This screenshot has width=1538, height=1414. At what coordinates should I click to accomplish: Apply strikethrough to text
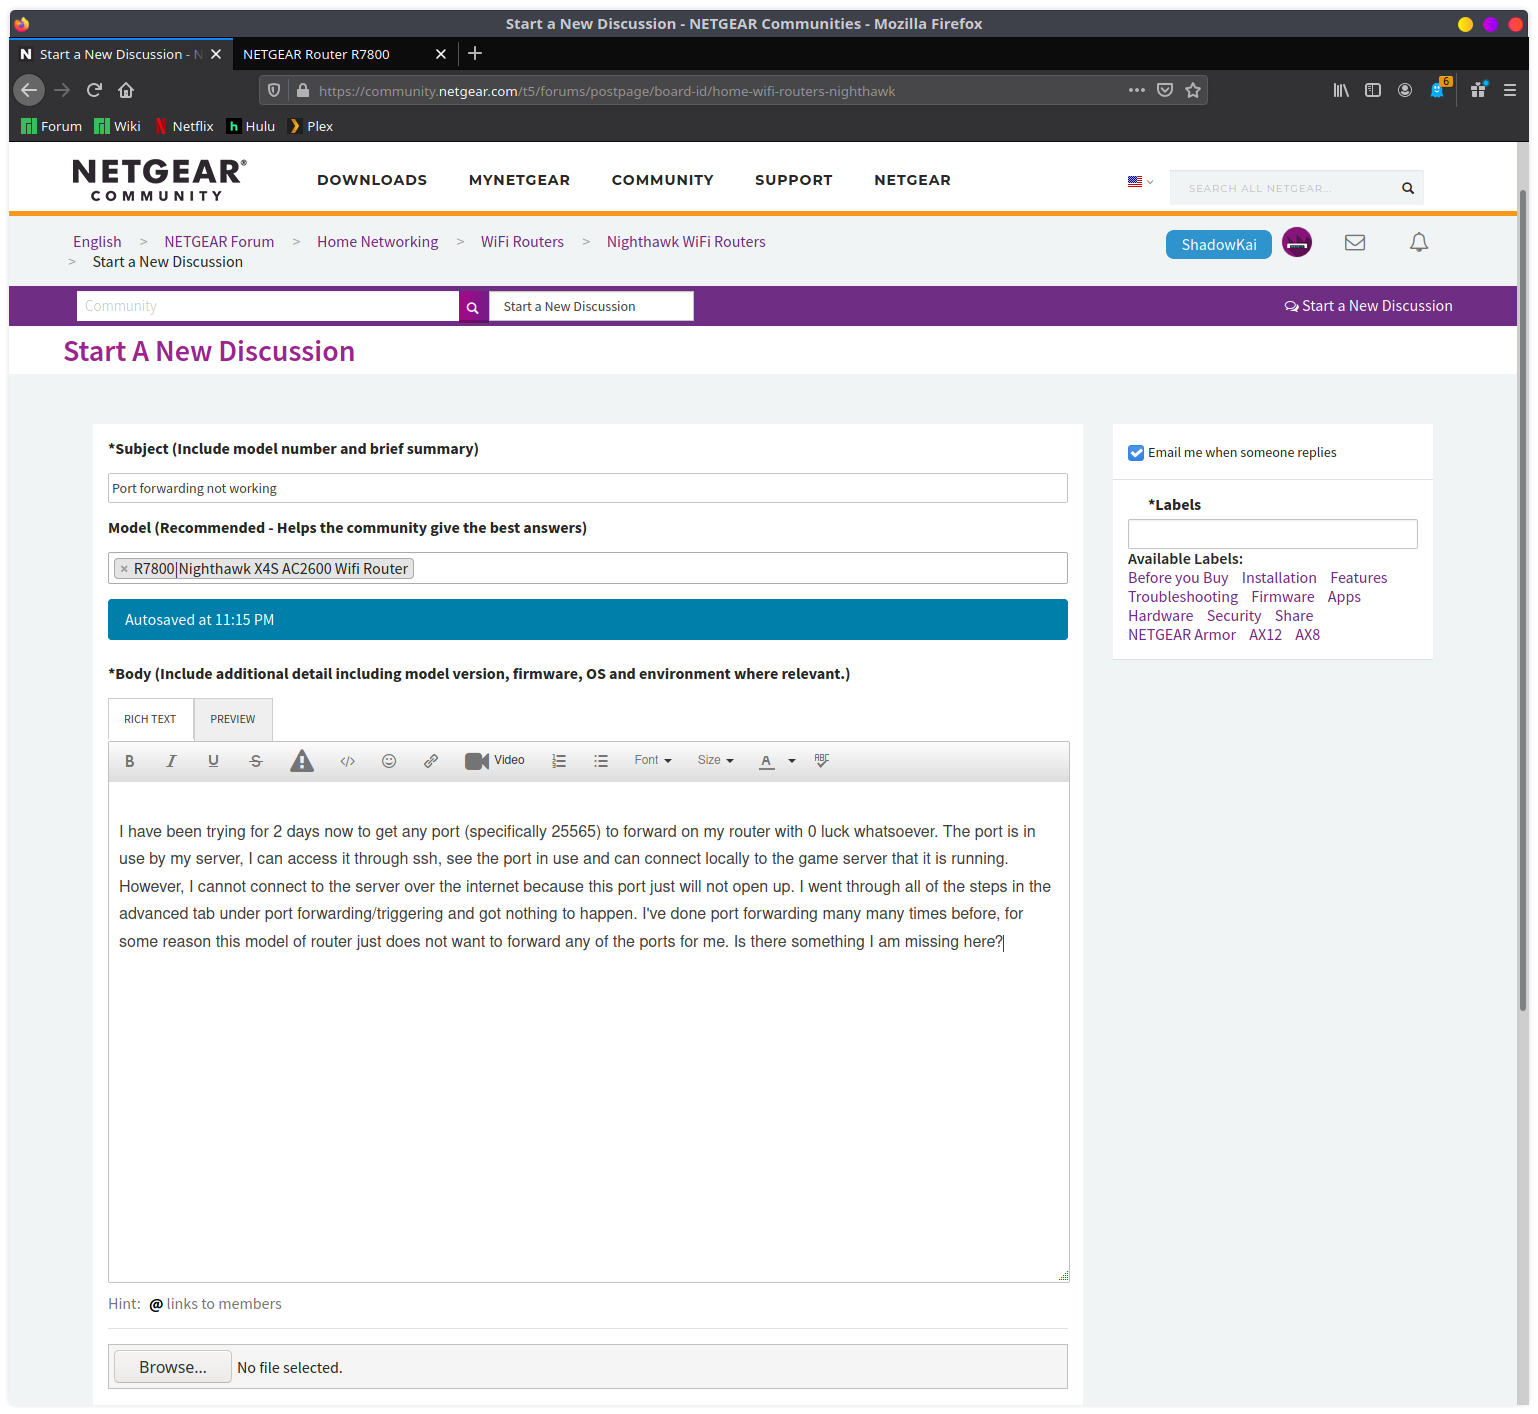pos(255,761)
